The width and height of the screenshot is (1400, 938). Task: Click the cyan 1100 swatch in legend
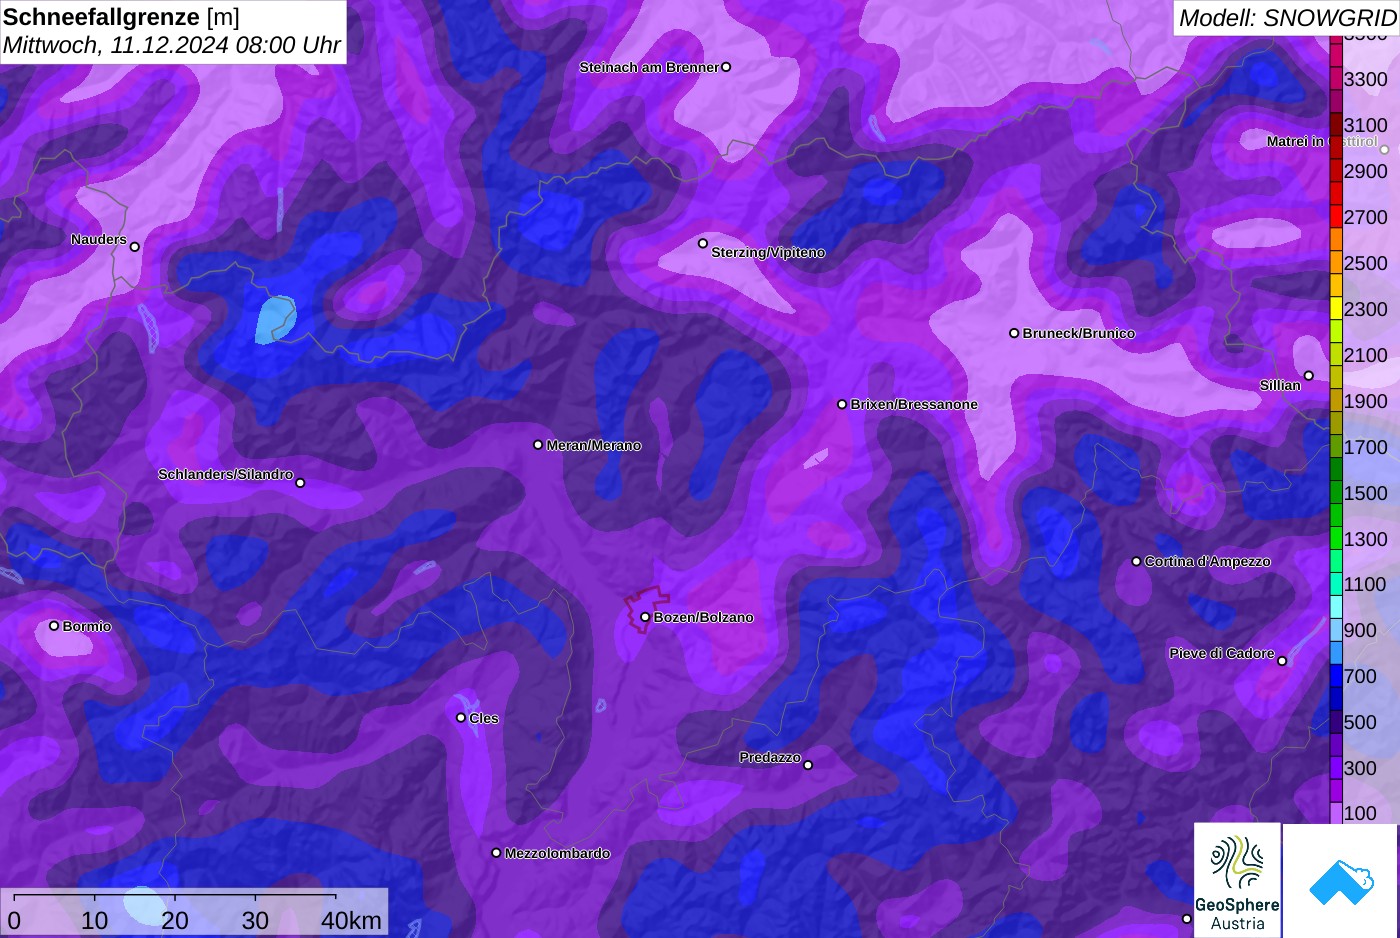(x=1336, y=584)
